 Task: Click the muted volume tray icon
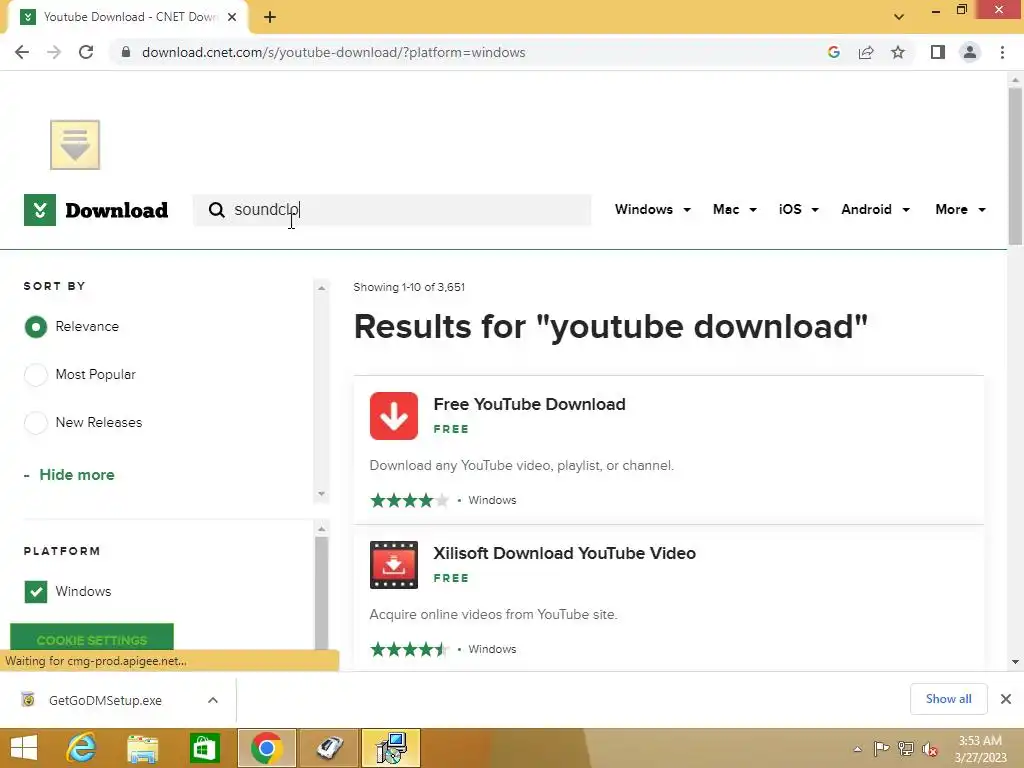tap(930, 748)
